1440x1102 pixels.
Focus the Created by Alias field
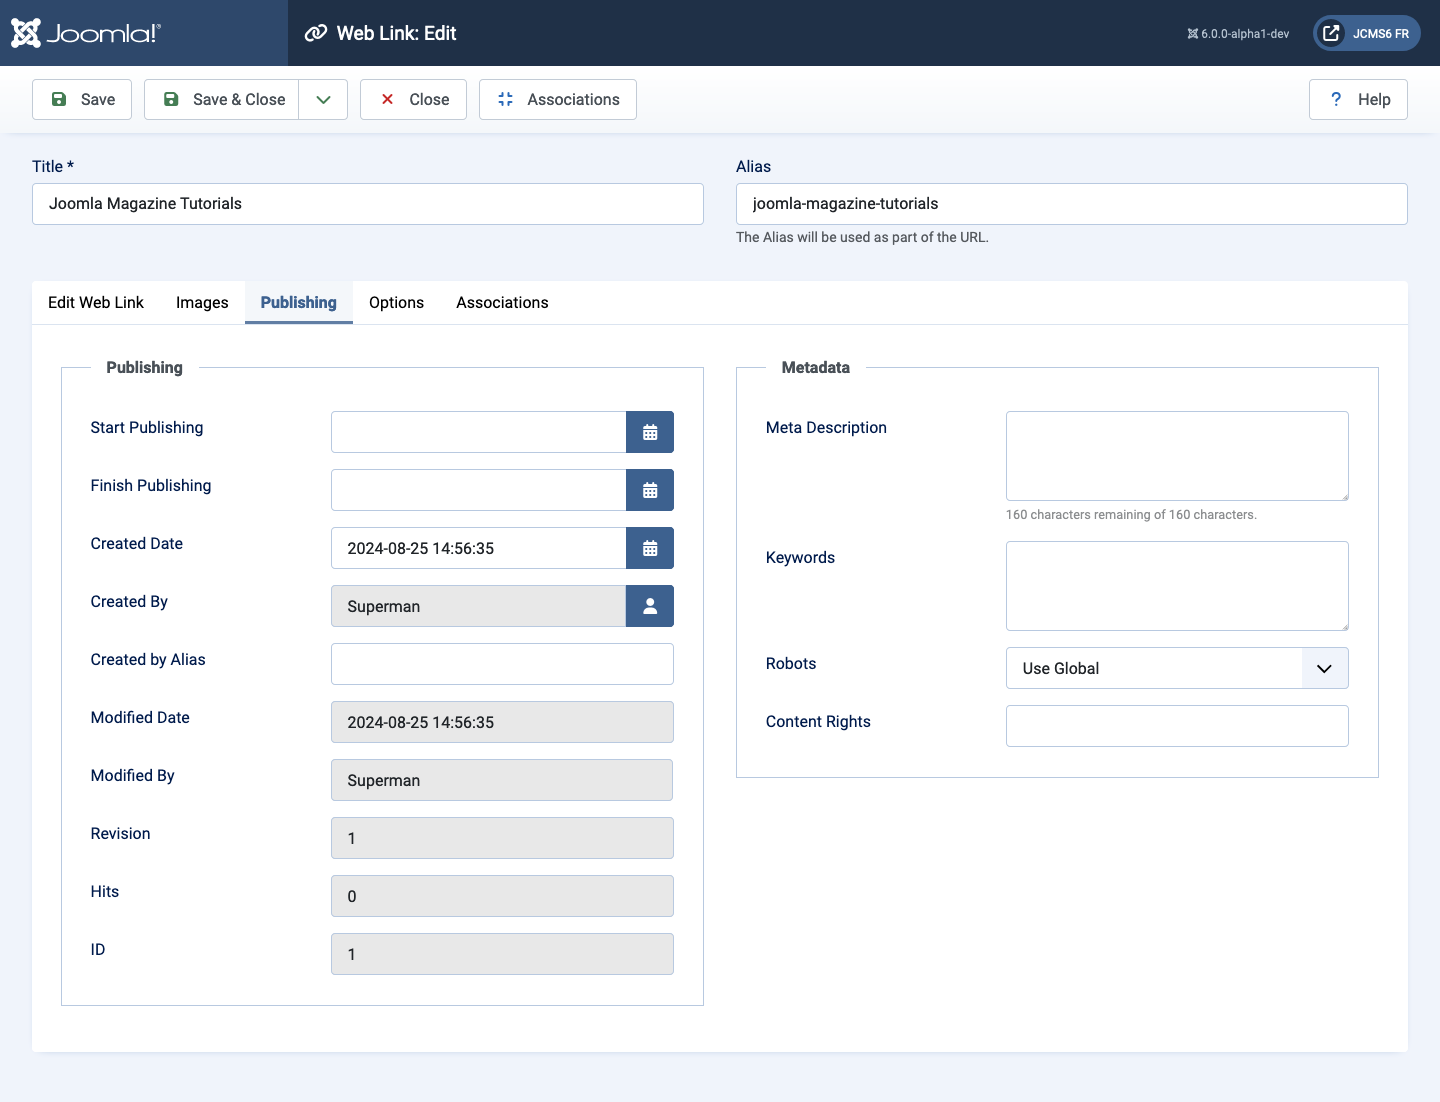coord(502,664)
